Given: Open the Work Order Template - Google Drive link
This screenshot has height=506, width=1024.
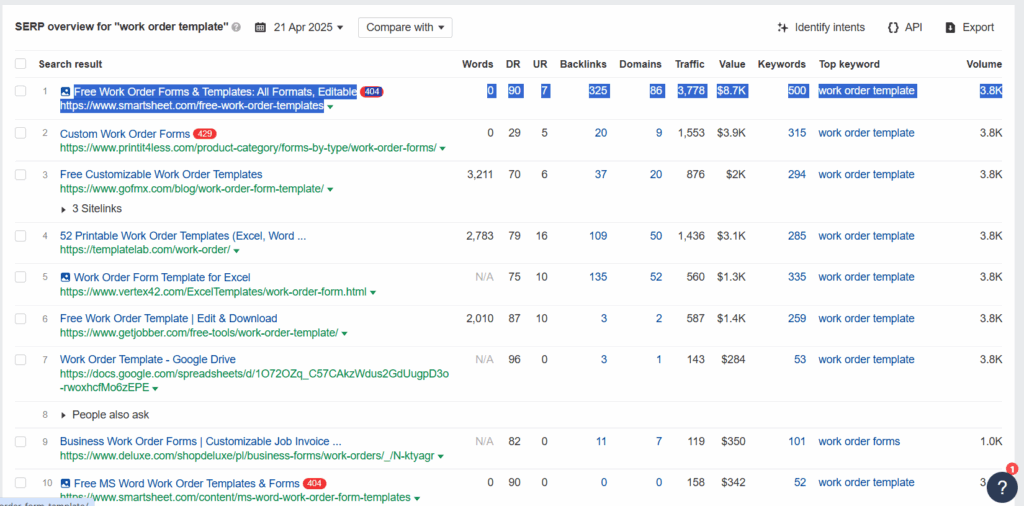Looking at the screenshot, I should [x=148, y=359].
